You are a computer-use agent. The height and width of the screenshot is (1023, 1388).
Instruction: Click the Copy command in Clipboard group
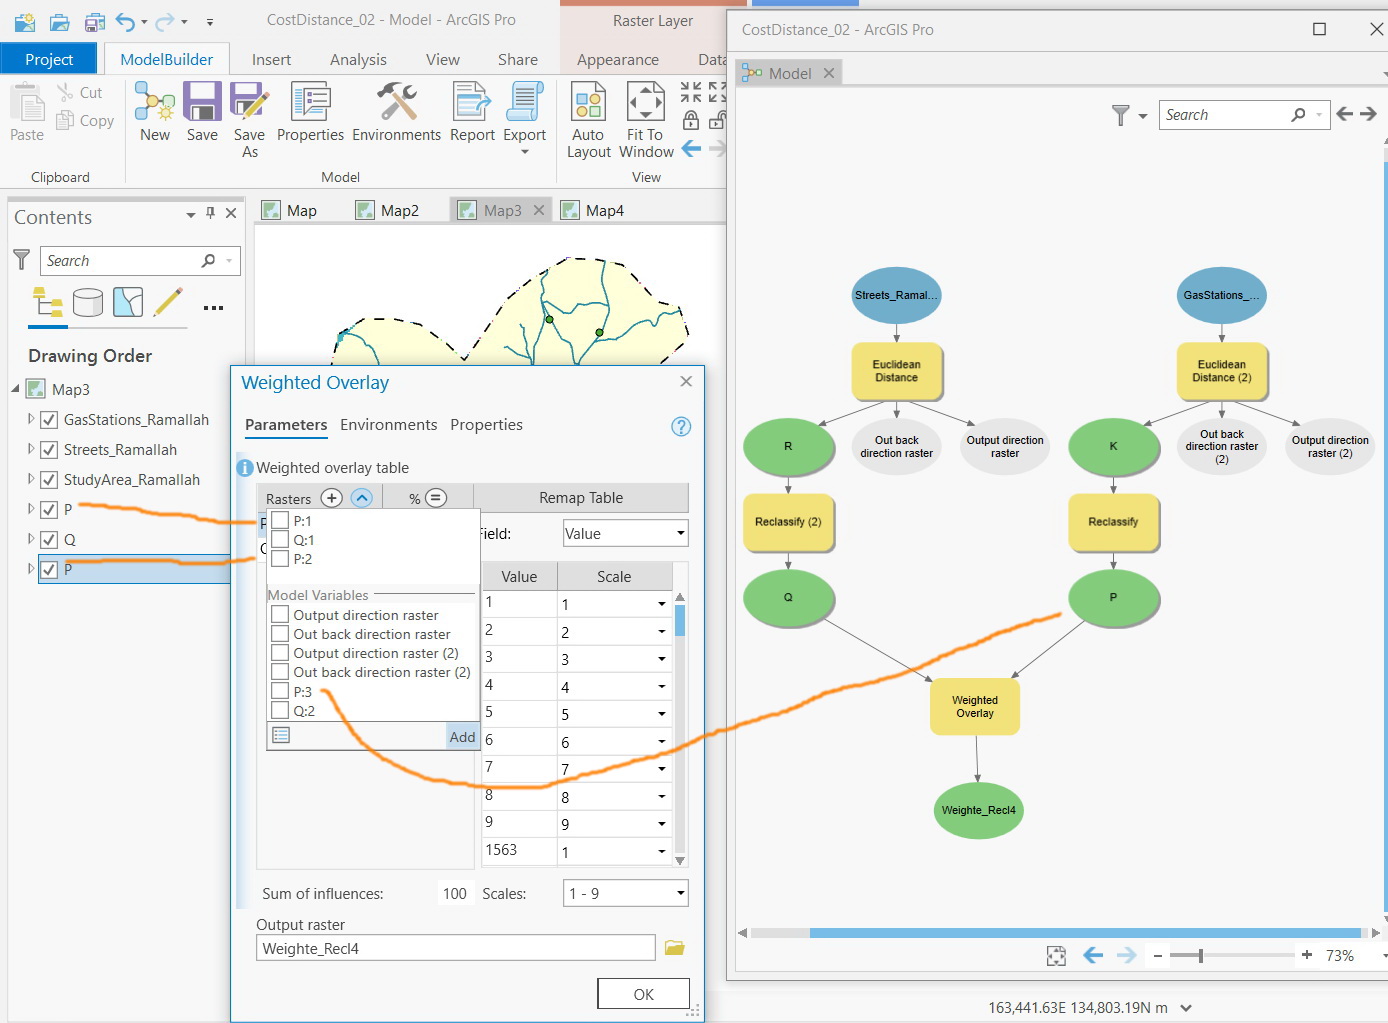pos(85,121)
